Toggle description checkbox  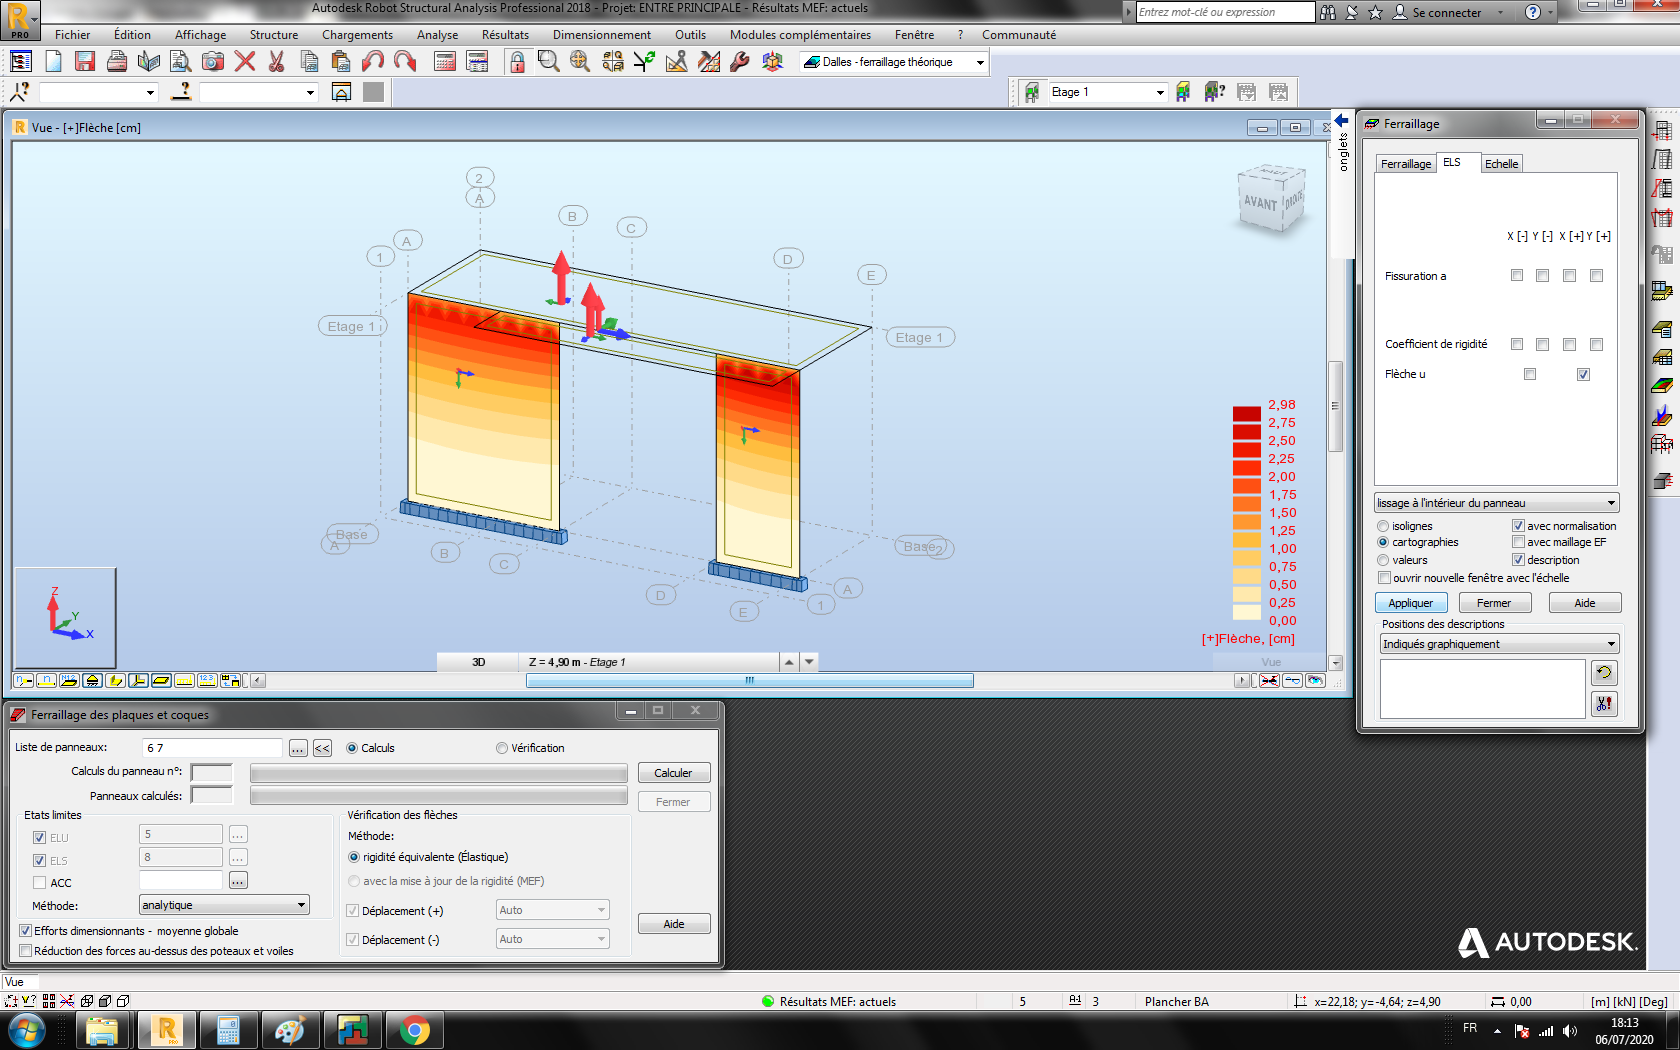(x=1518, y=560)
